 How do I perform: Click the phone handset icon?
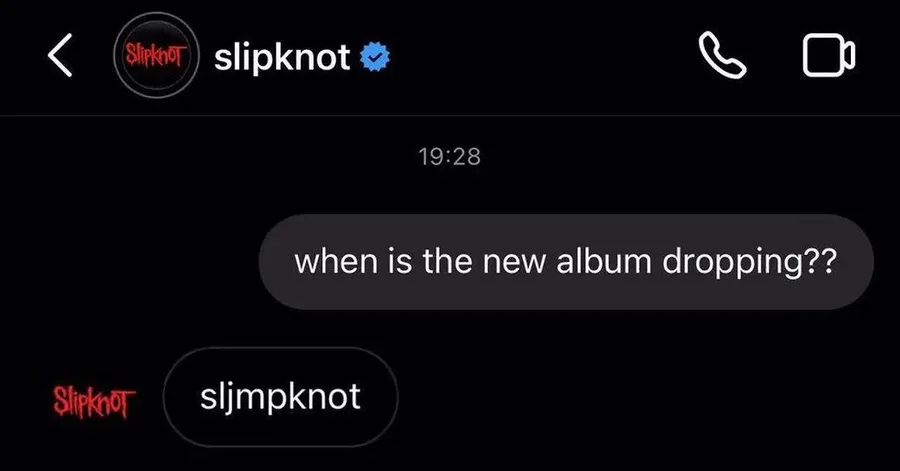723,55
